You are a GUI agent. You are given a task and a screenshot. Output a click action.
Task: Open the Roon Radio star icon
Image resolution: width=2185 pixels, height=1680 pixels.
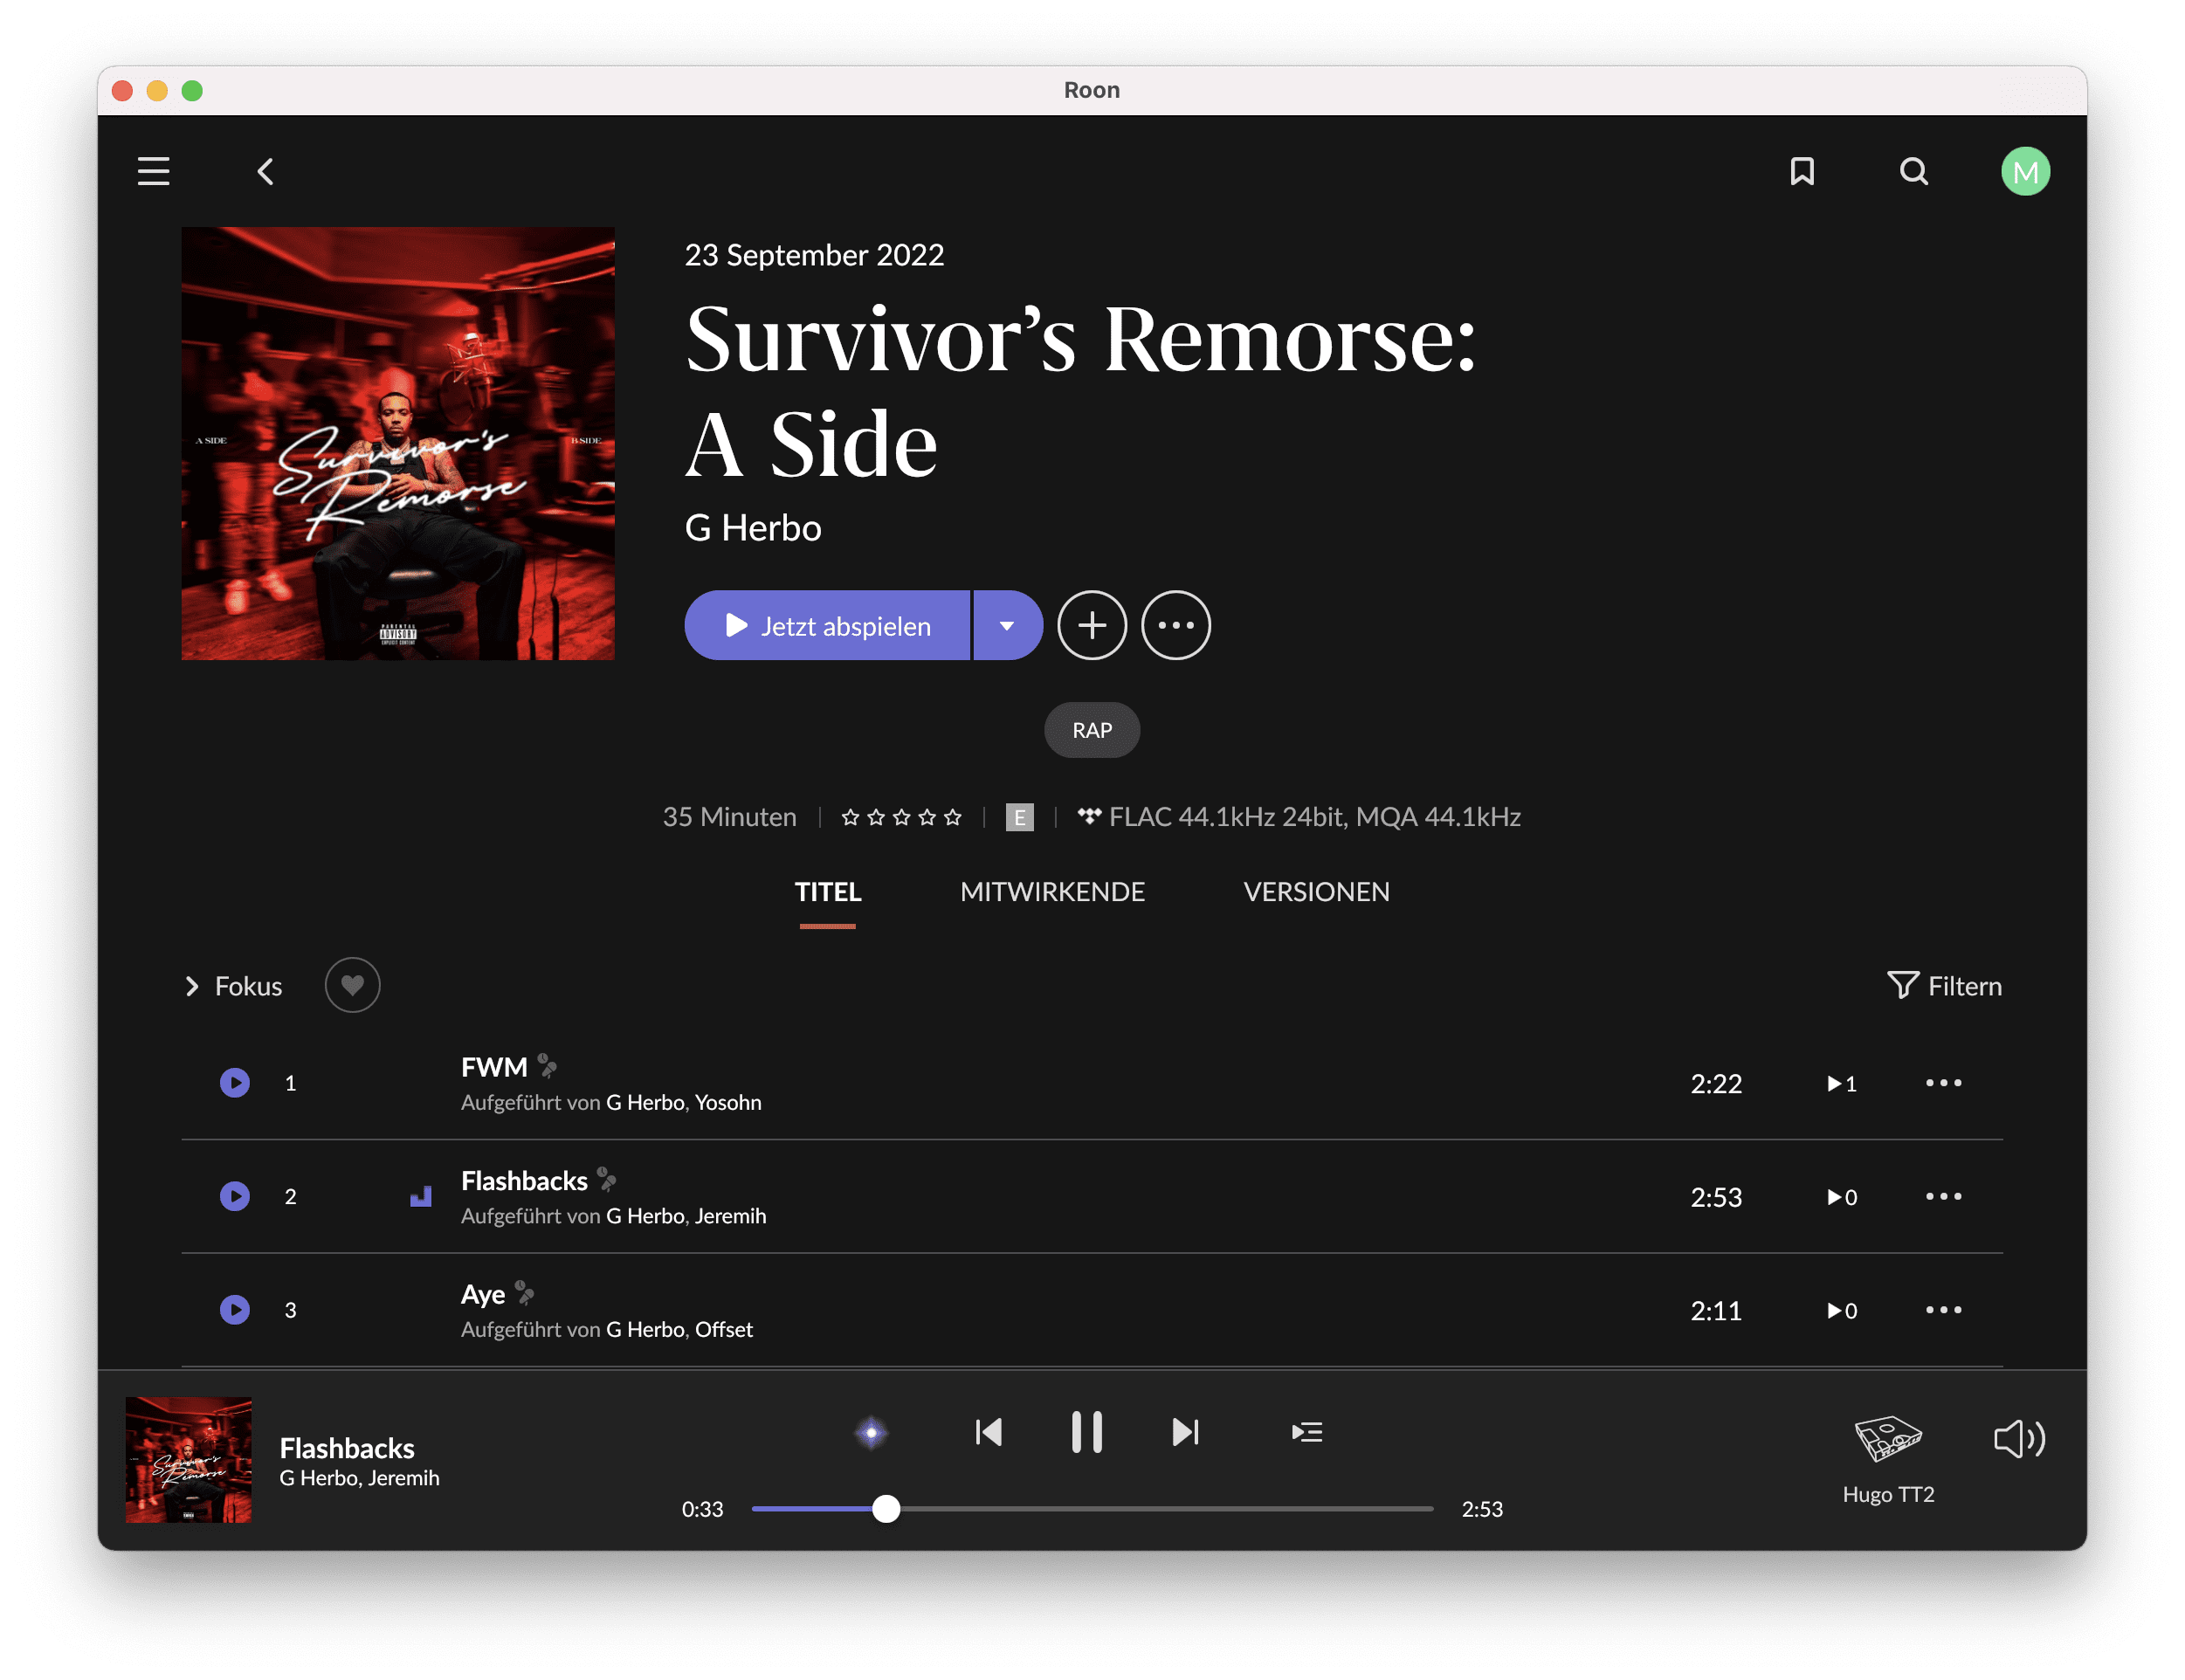tap(871, 1432)
